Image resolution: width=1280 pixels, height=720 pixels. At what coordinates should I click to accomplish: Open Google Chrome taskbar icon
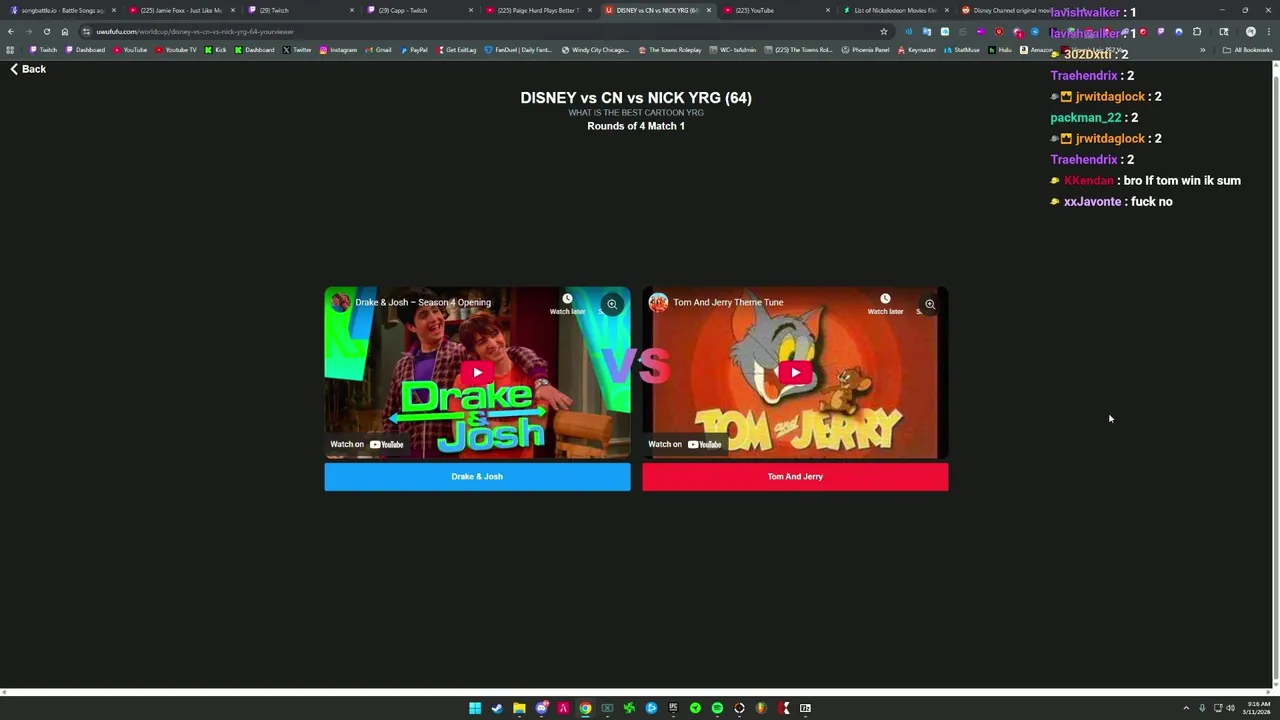pyautogui.click(x=585, y=708)
